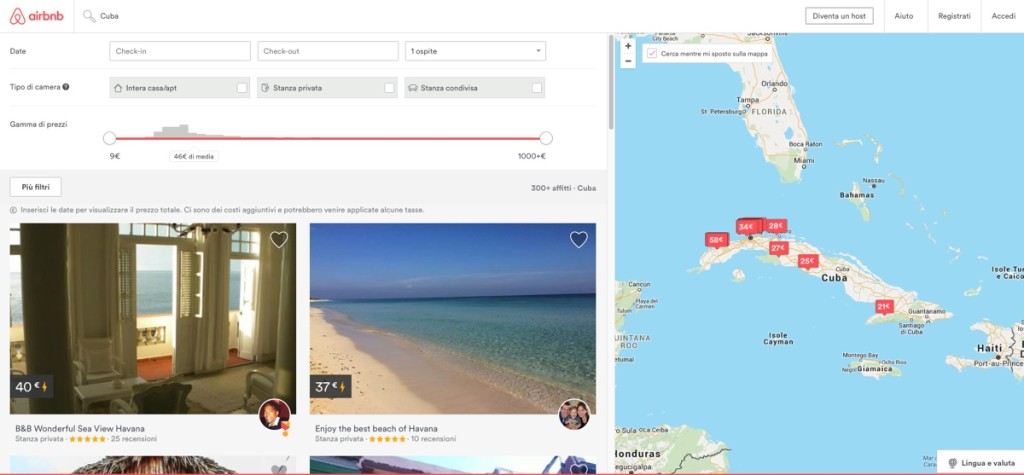Open the B&B Wonderful Sea View Havana title
This screenshot has height=475, width=1024.
tap(80, 429)
